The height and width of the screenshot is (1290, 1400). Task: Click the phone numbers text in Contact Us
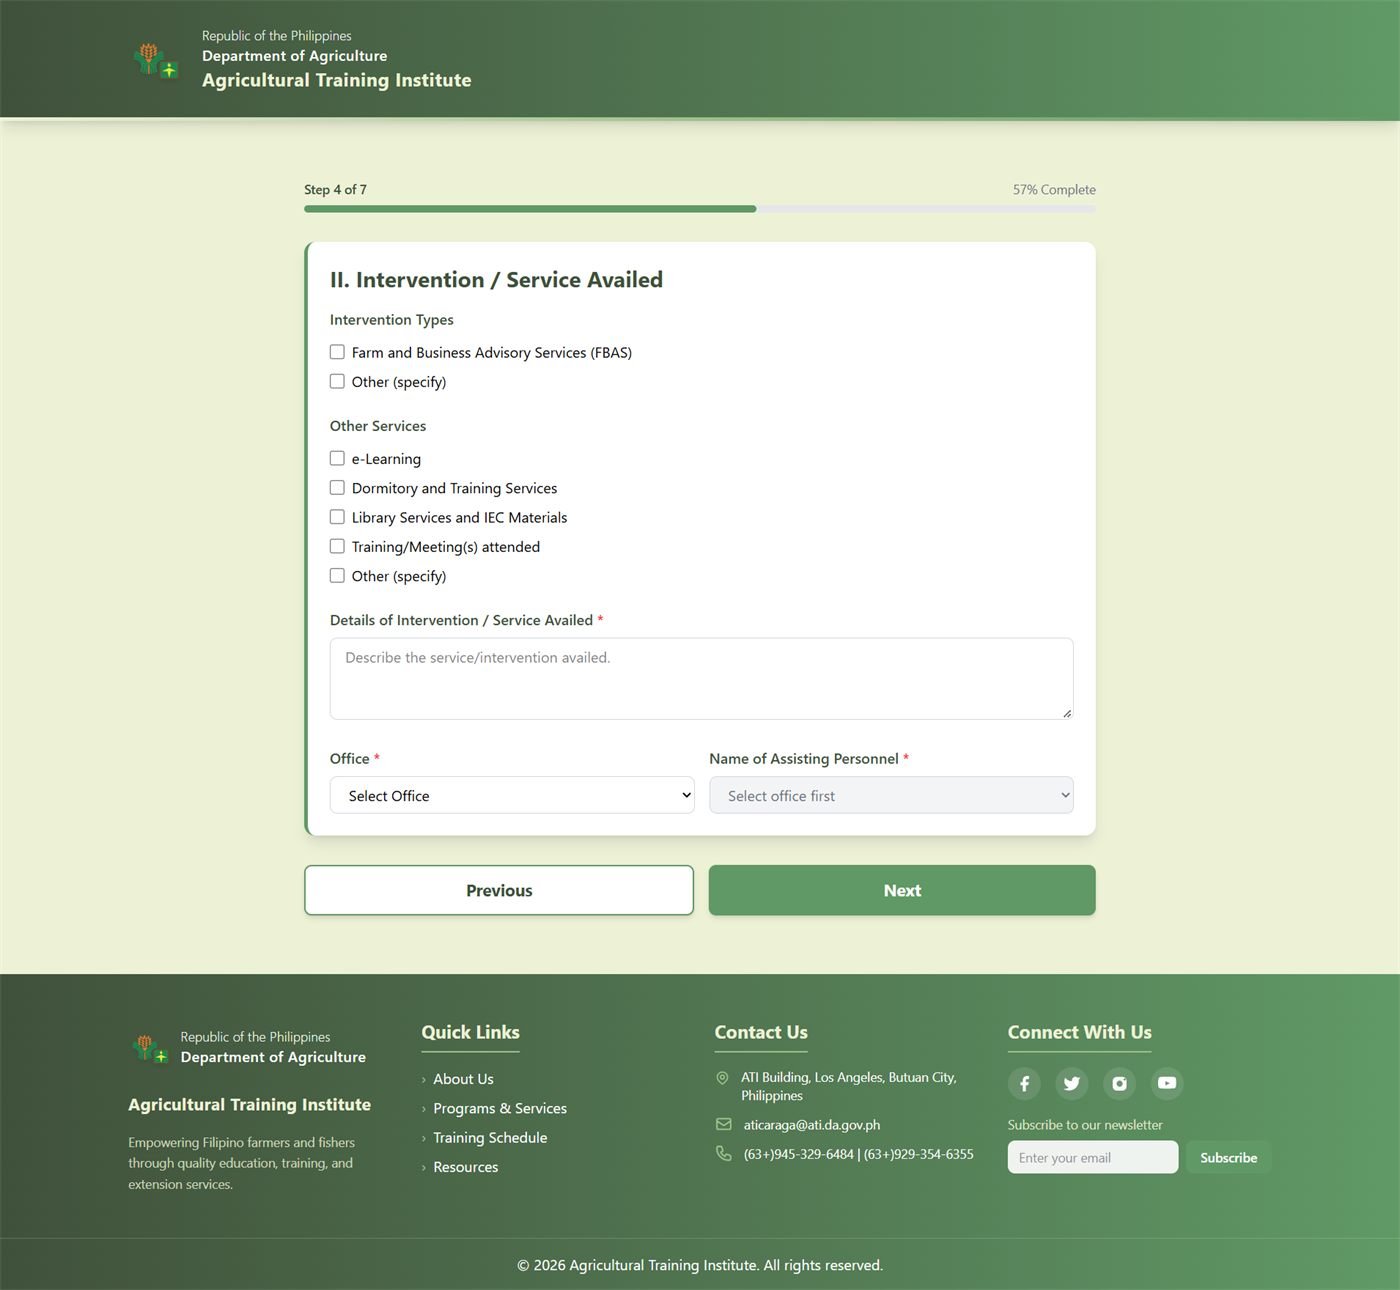(858, 1154)
